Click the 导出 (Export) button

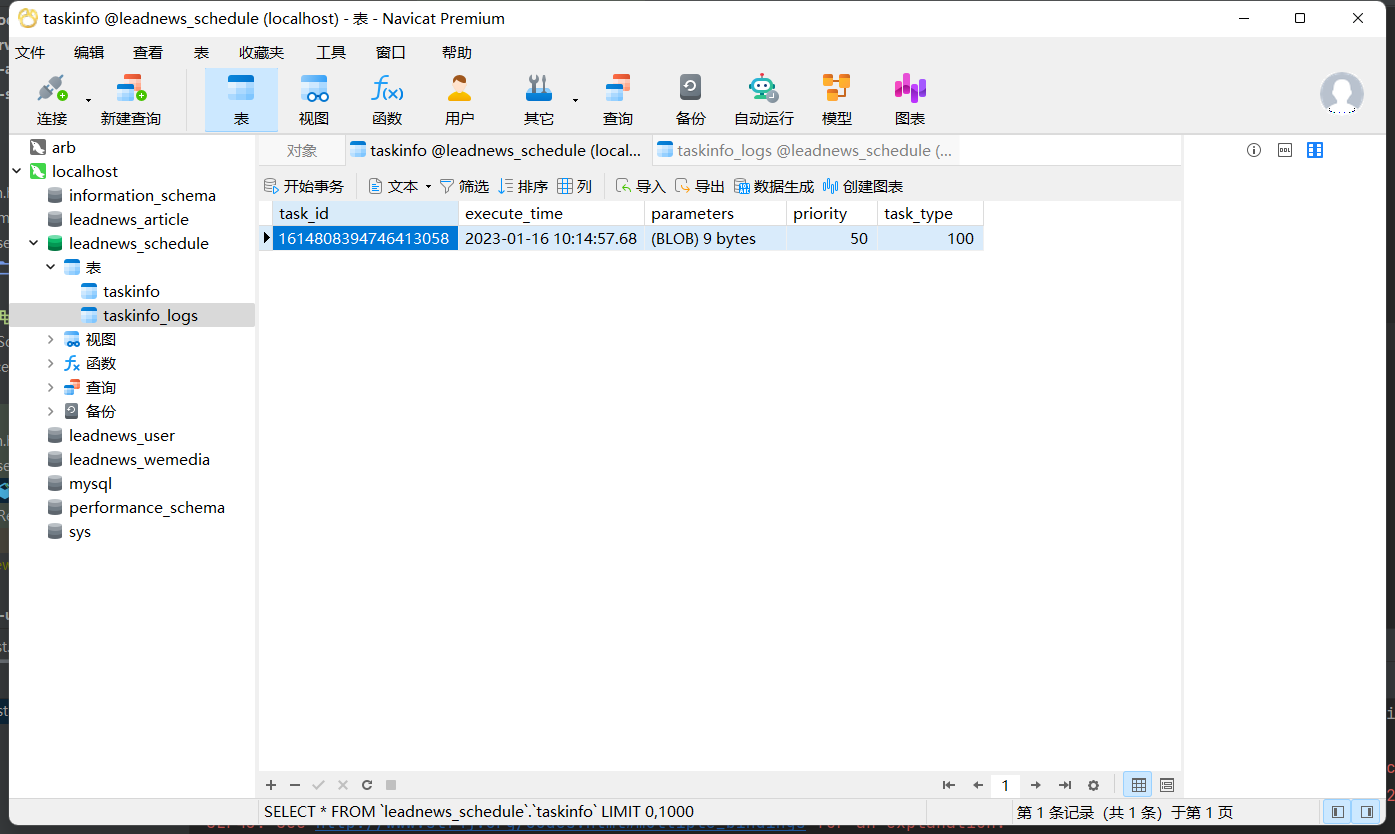(x=699, y=186)
